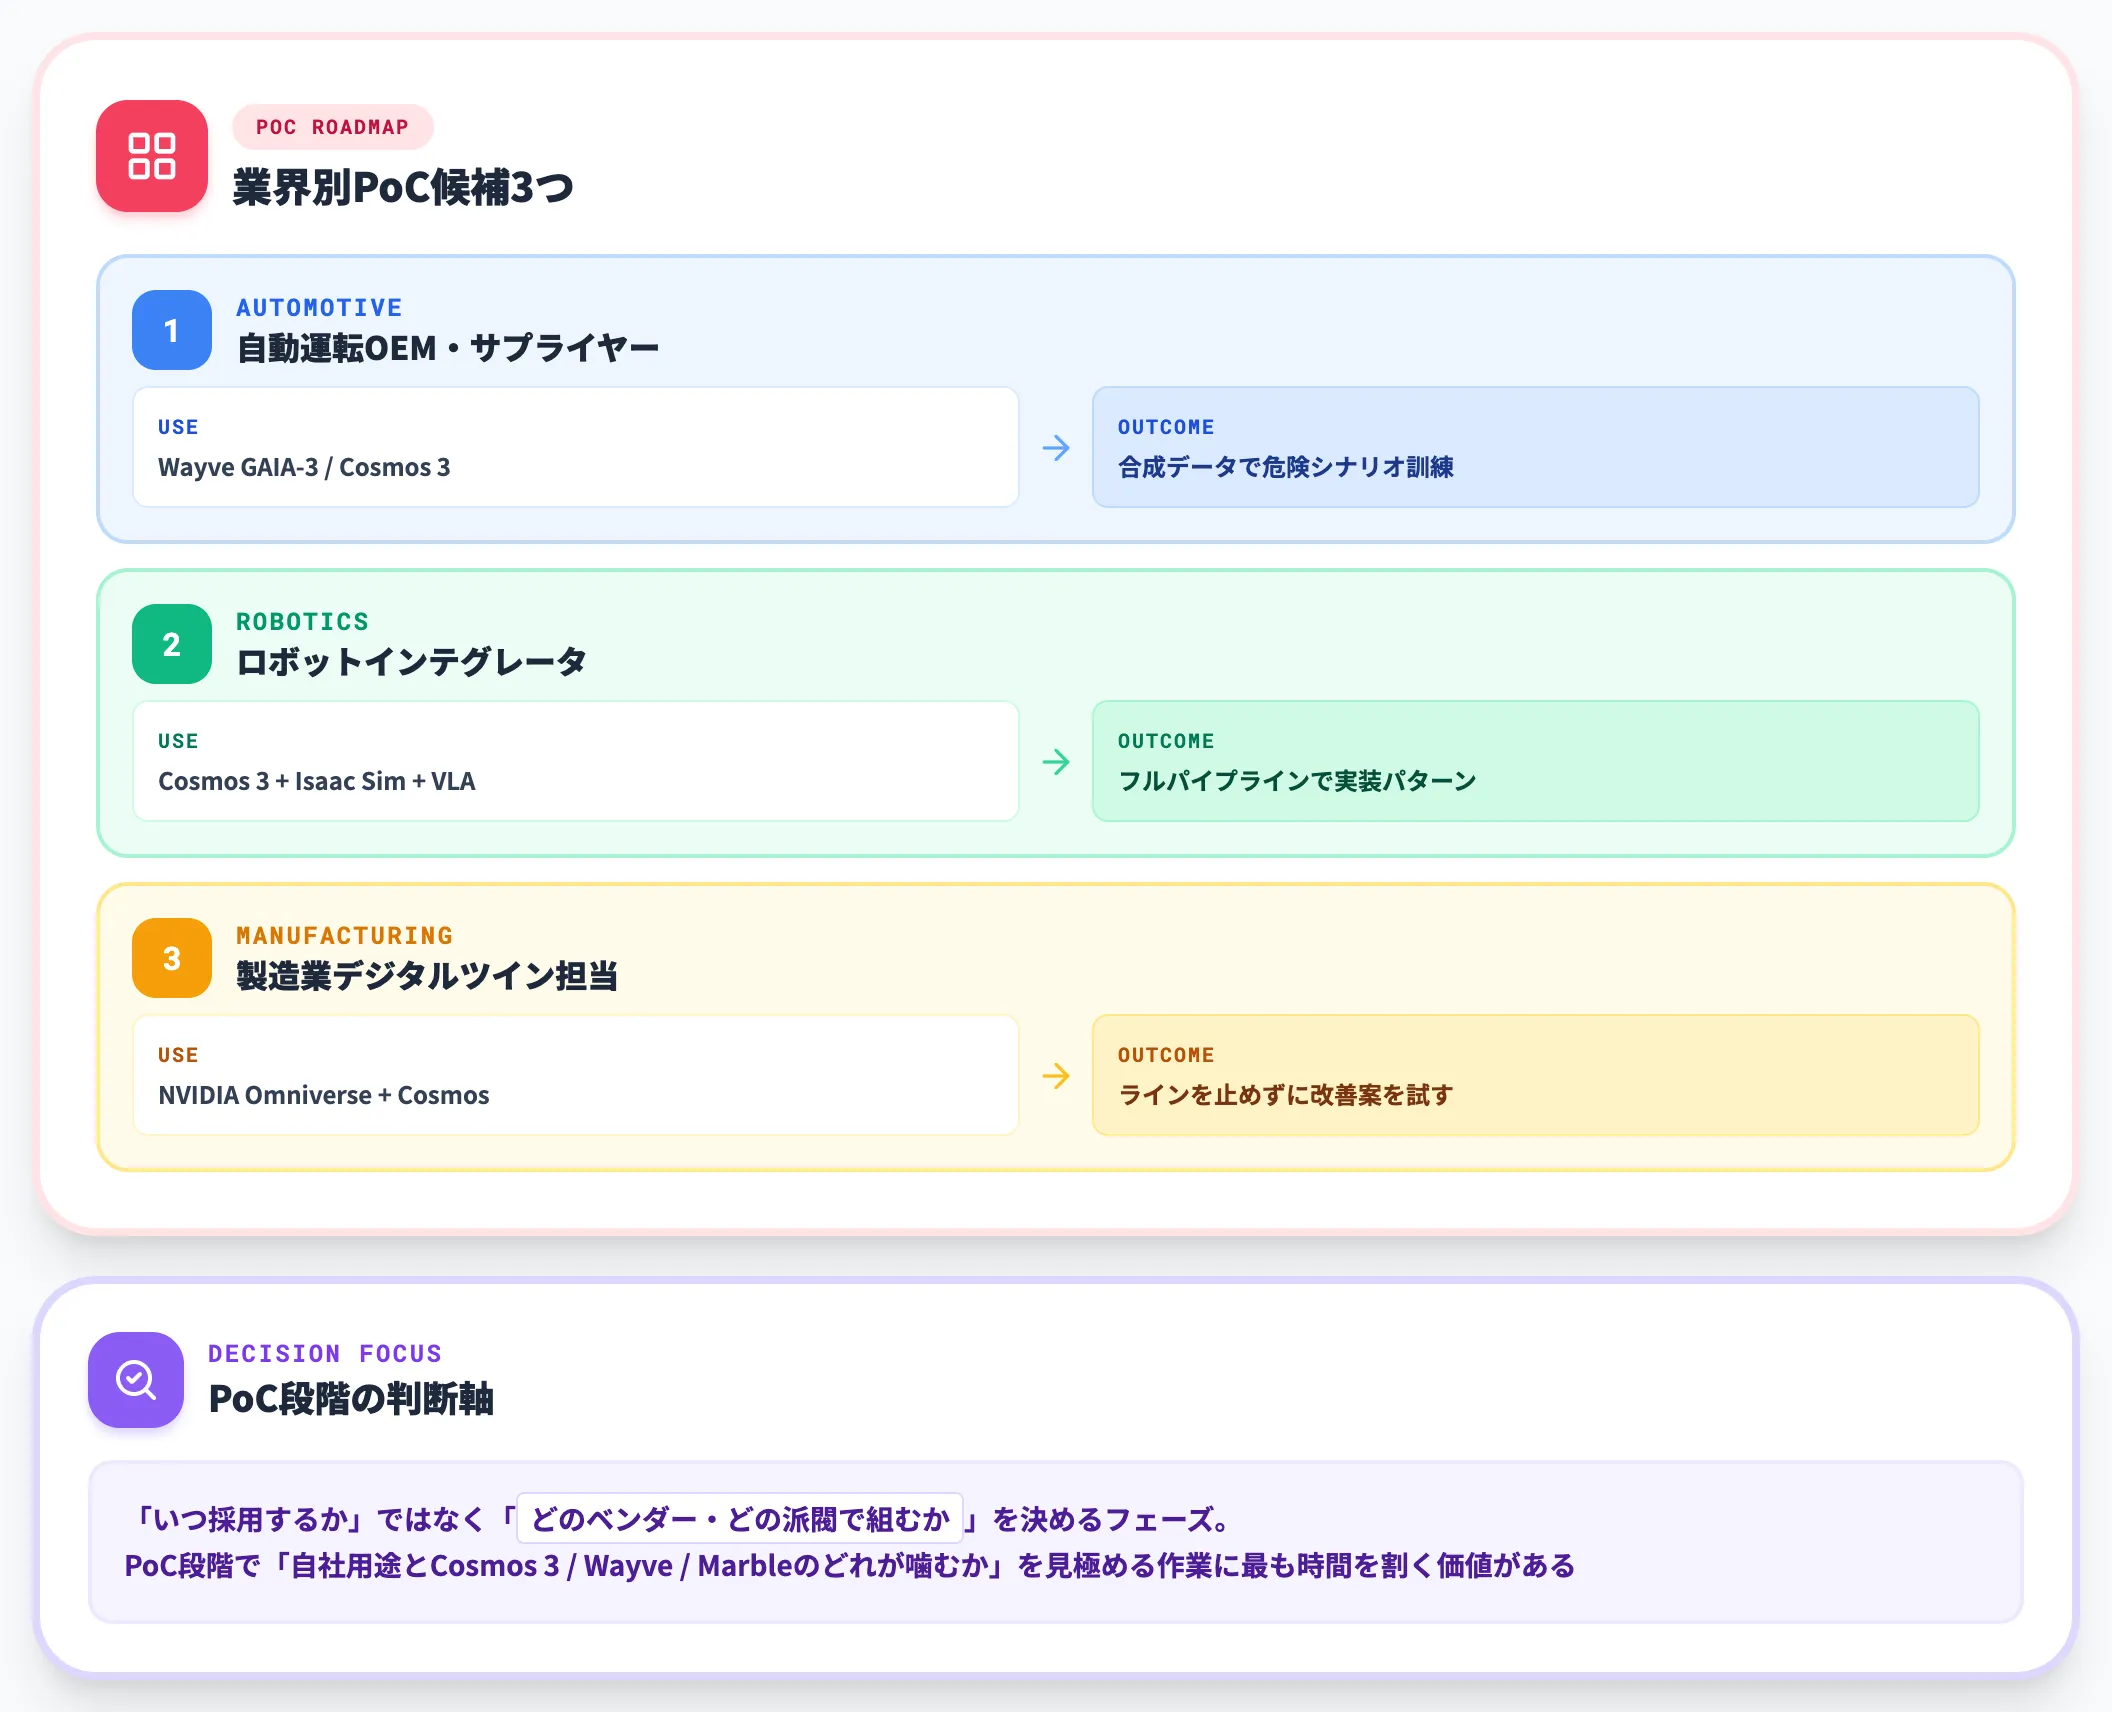Image resolution: width=2112 pixels, height=1712 pixels.
Task: Click the title ロボットインテグレータ
Action: (x=411, y=662)
